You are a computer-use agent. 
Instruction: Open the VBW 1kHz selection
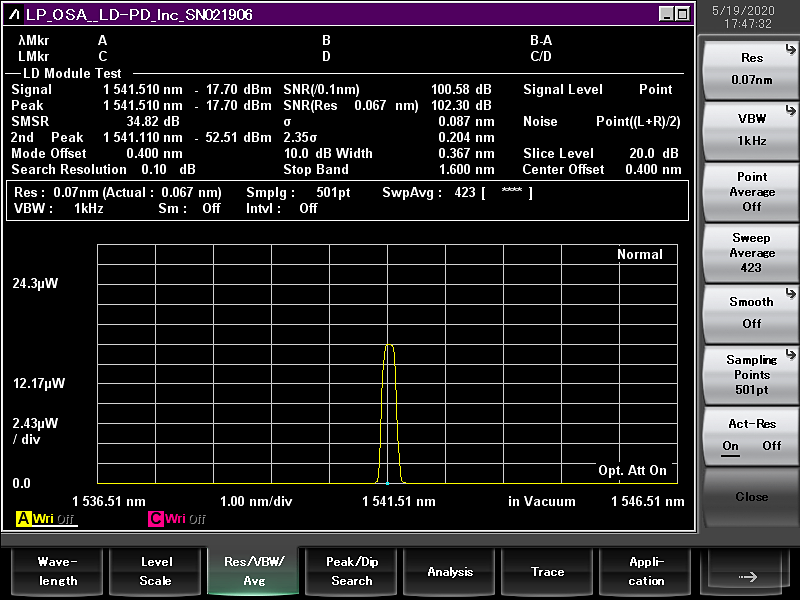pyautogui.click(x=751, y=129)
